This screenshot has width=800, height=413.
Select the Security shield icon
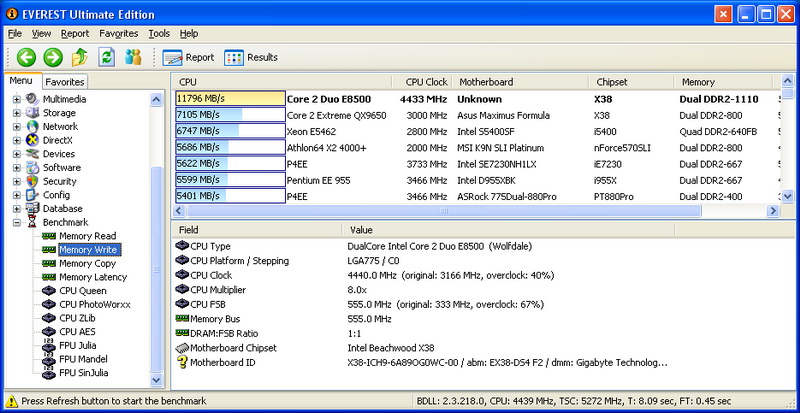point(32,181)
